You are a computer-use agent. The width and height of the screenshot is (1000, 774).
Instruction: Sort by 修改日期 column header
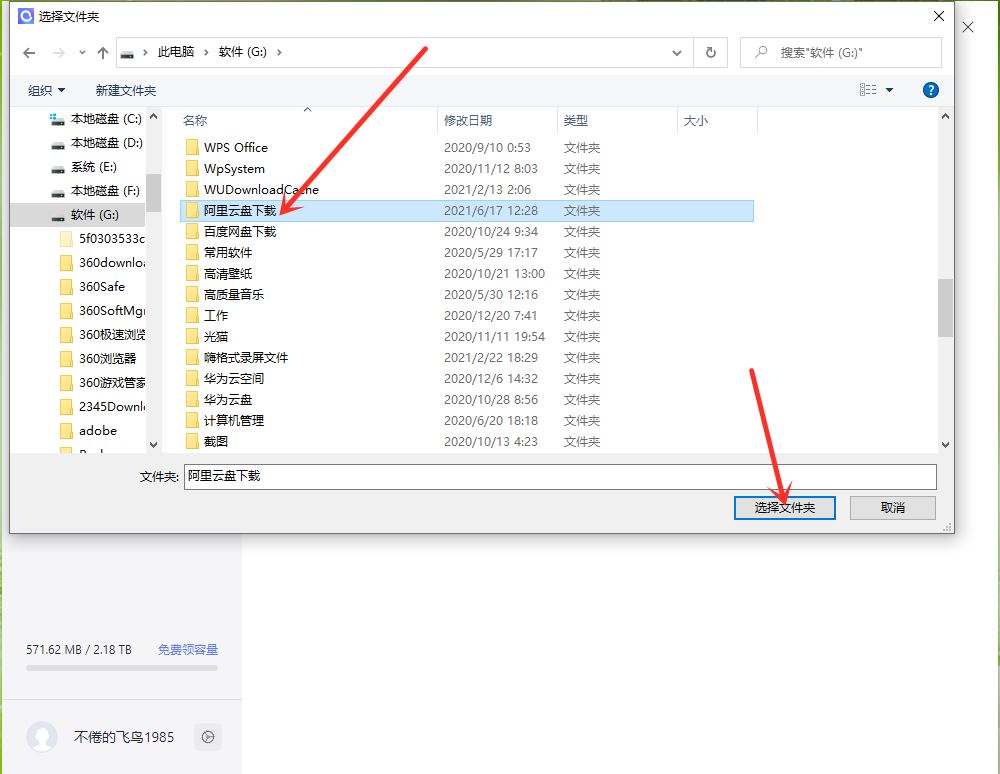point(468,120)
